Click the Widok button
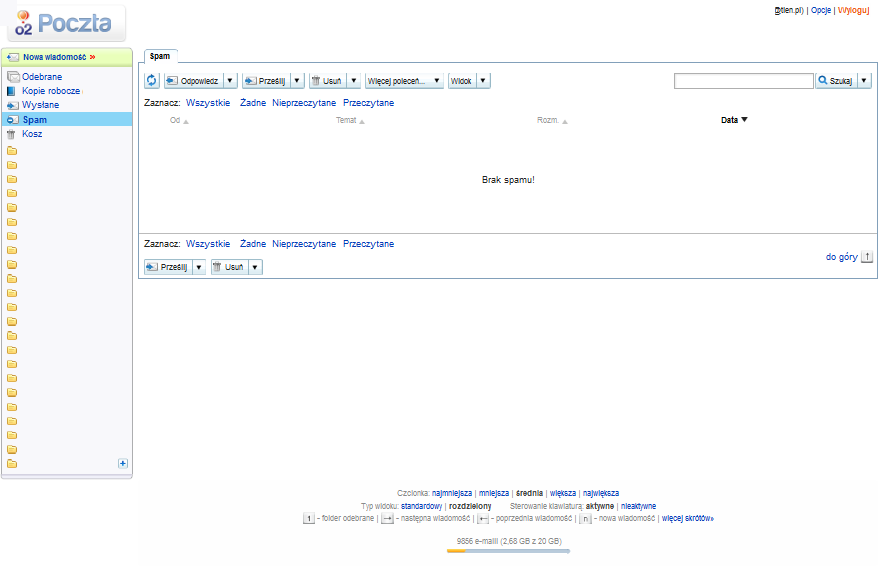The width and height of the screenshot is (879, 568). (462, 81)
